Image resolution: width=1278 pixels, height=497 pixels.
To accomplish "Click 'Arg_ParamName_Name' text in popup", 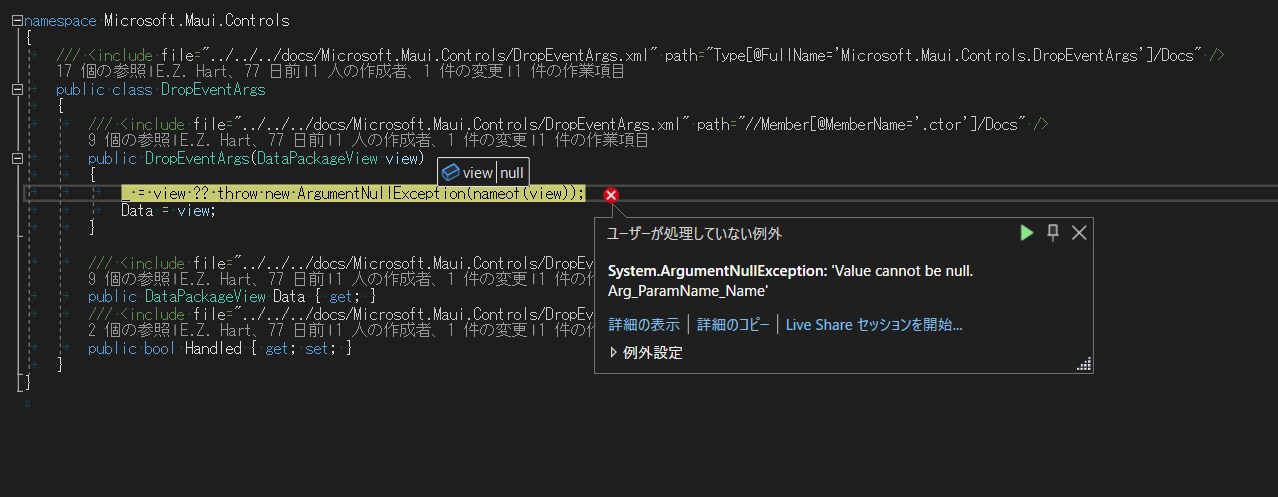I will click(x=688, y=291).
